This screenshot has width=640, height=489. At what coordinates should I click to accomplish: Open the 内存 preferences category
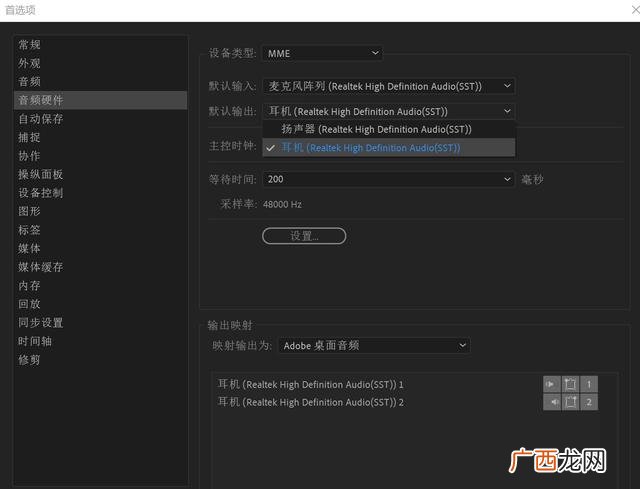pyautogui.click(x=100, y=285)
